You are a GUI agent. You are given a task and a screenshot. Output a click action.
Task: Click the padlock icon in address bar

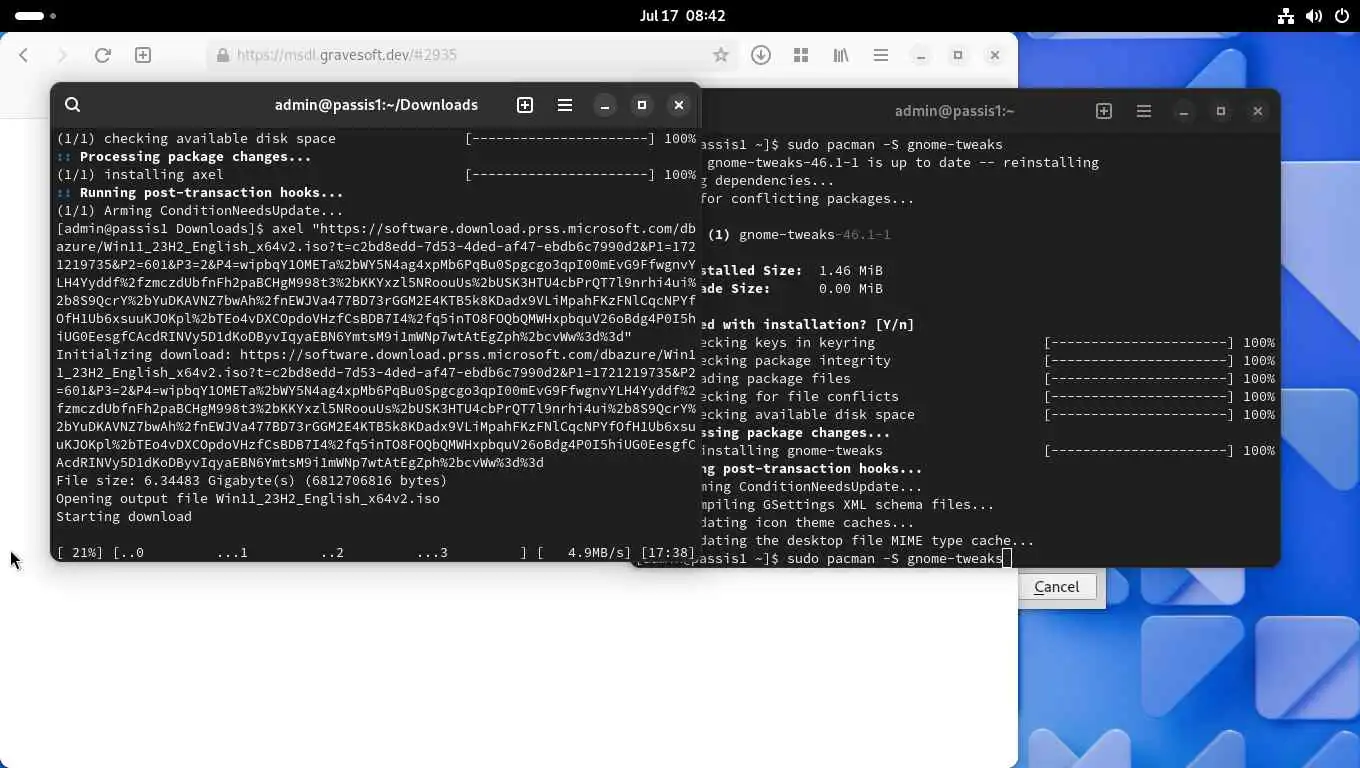222,55
